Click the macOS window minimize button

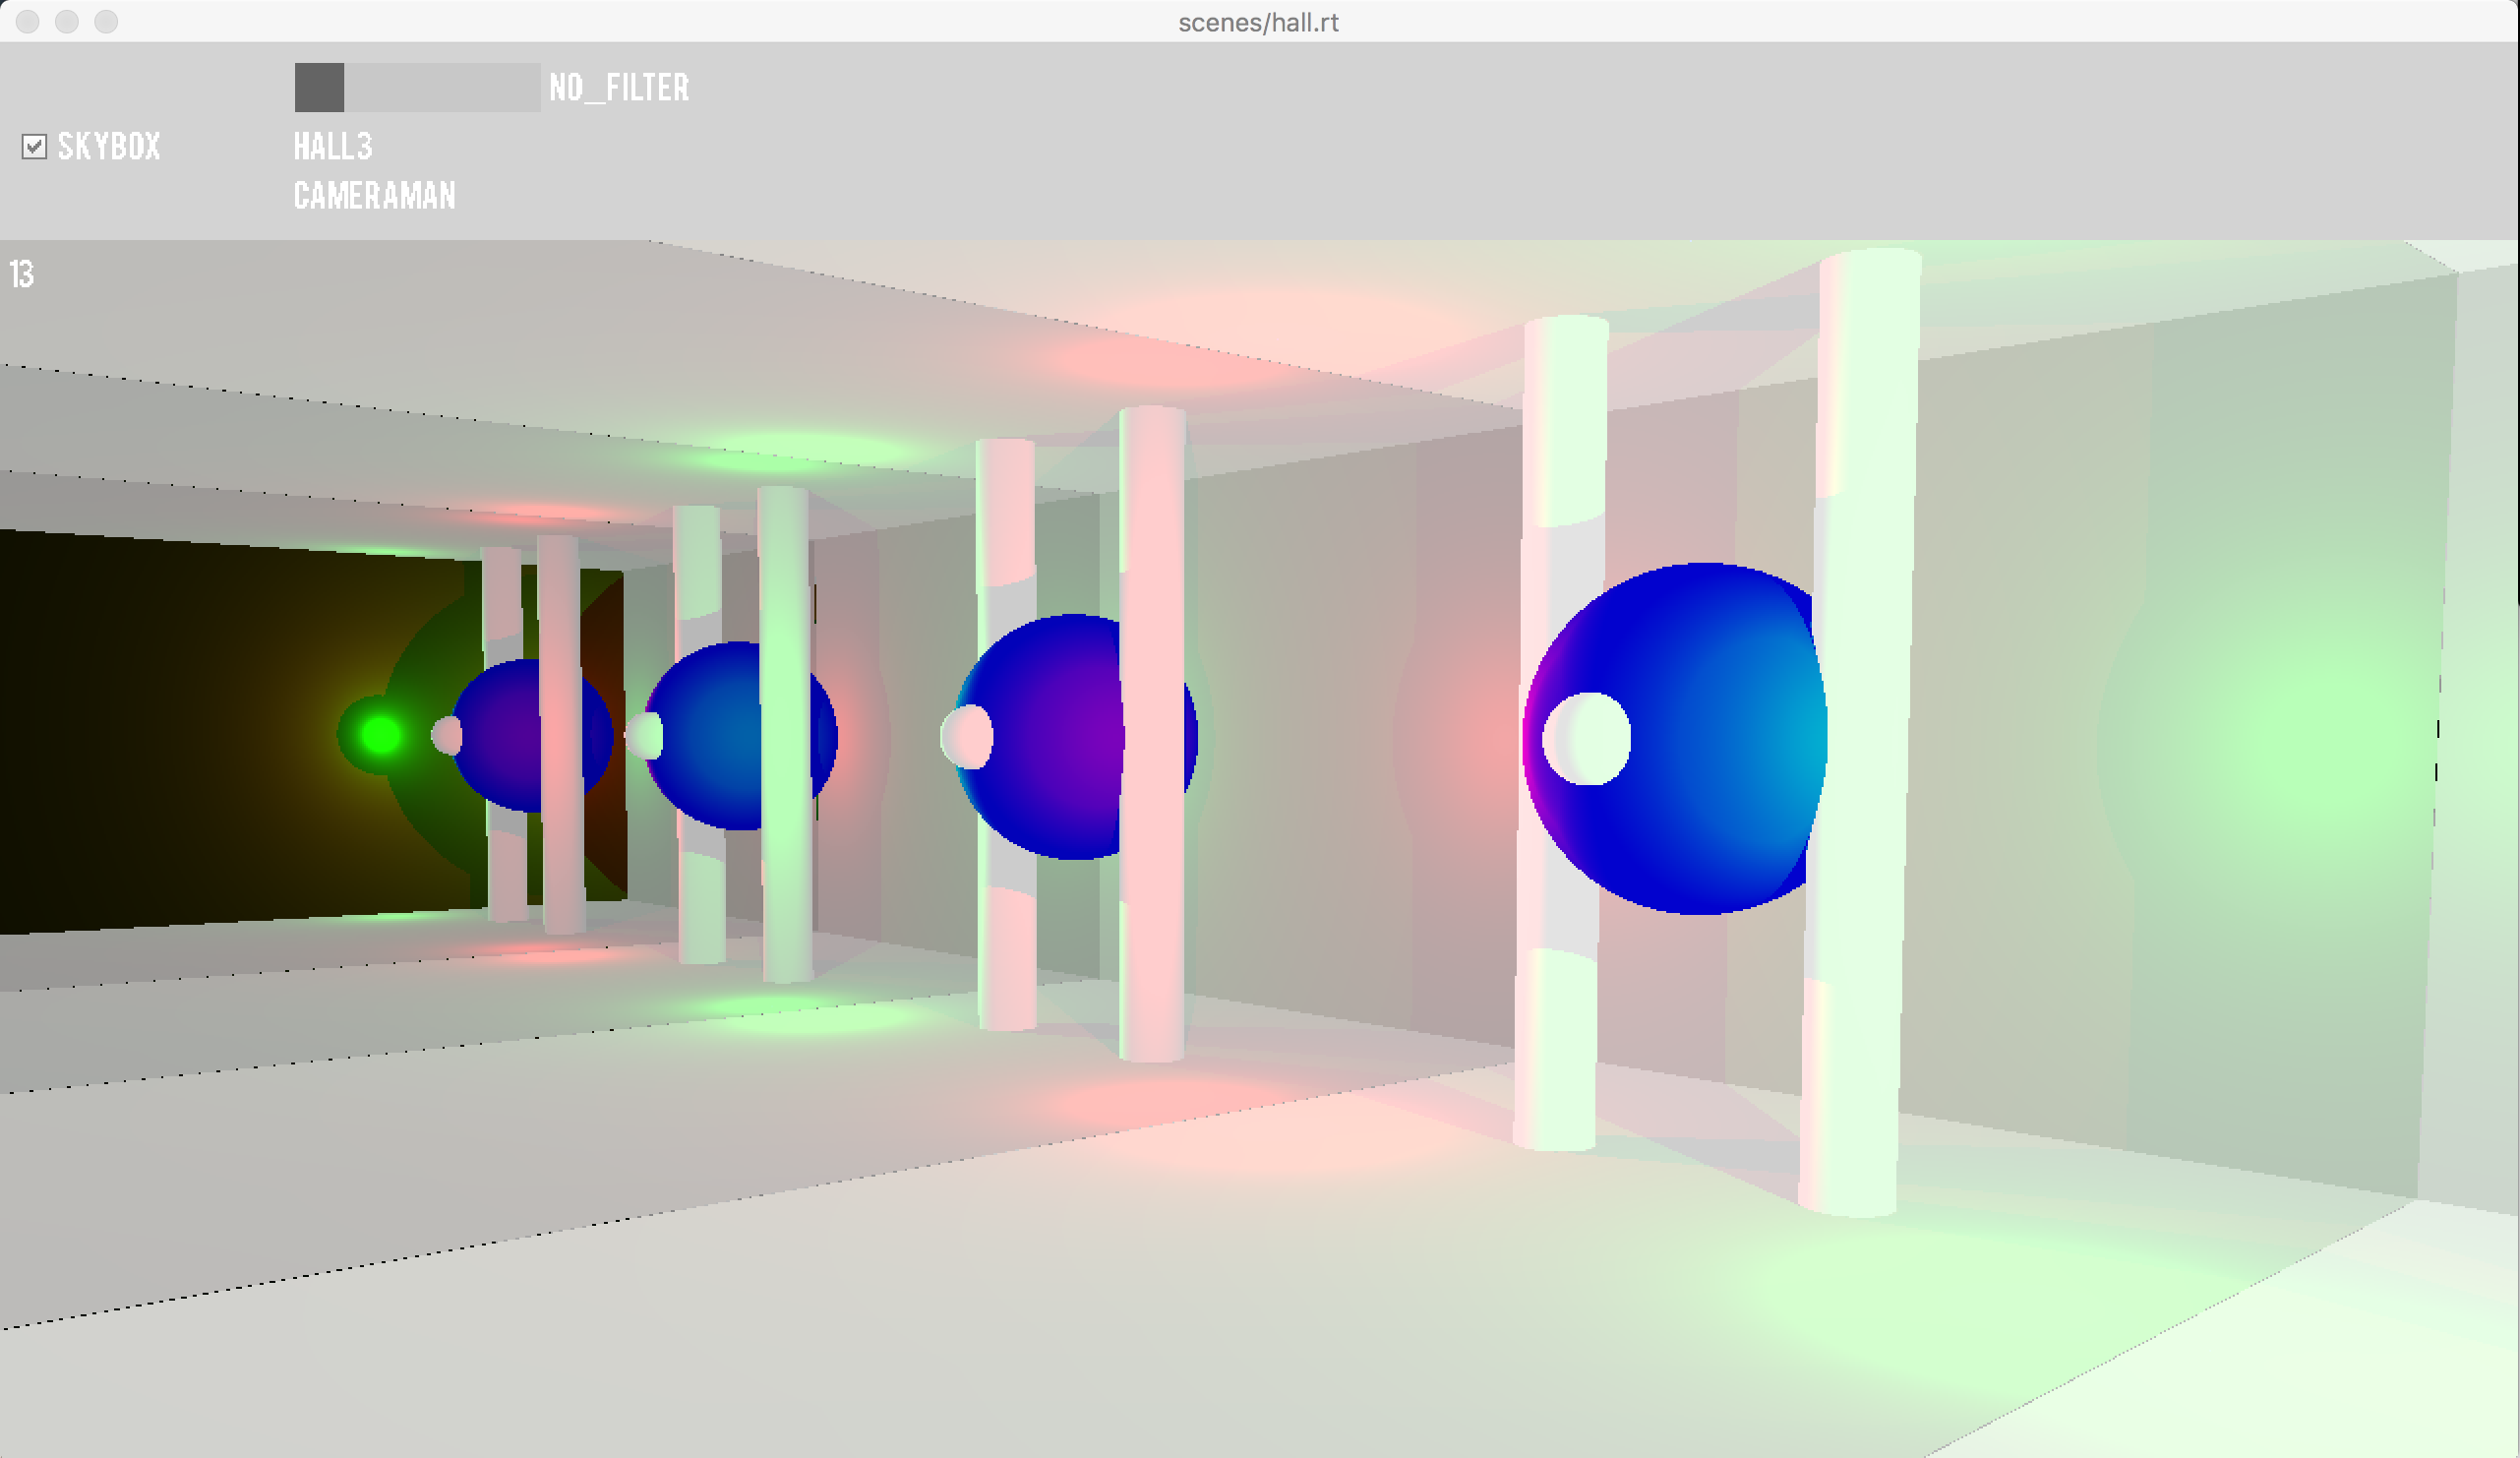click(67, 21)
